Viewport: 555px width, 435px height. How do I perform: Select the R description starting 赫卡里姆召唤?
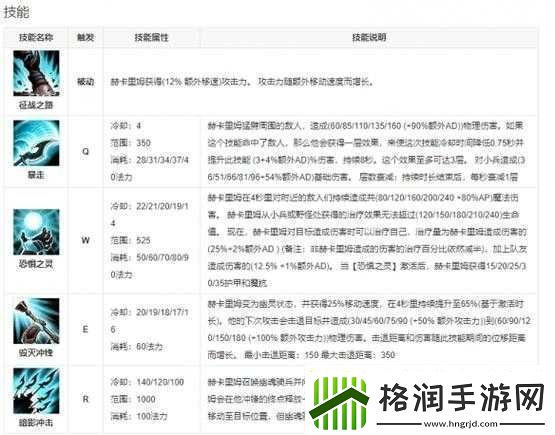(256, 399)
